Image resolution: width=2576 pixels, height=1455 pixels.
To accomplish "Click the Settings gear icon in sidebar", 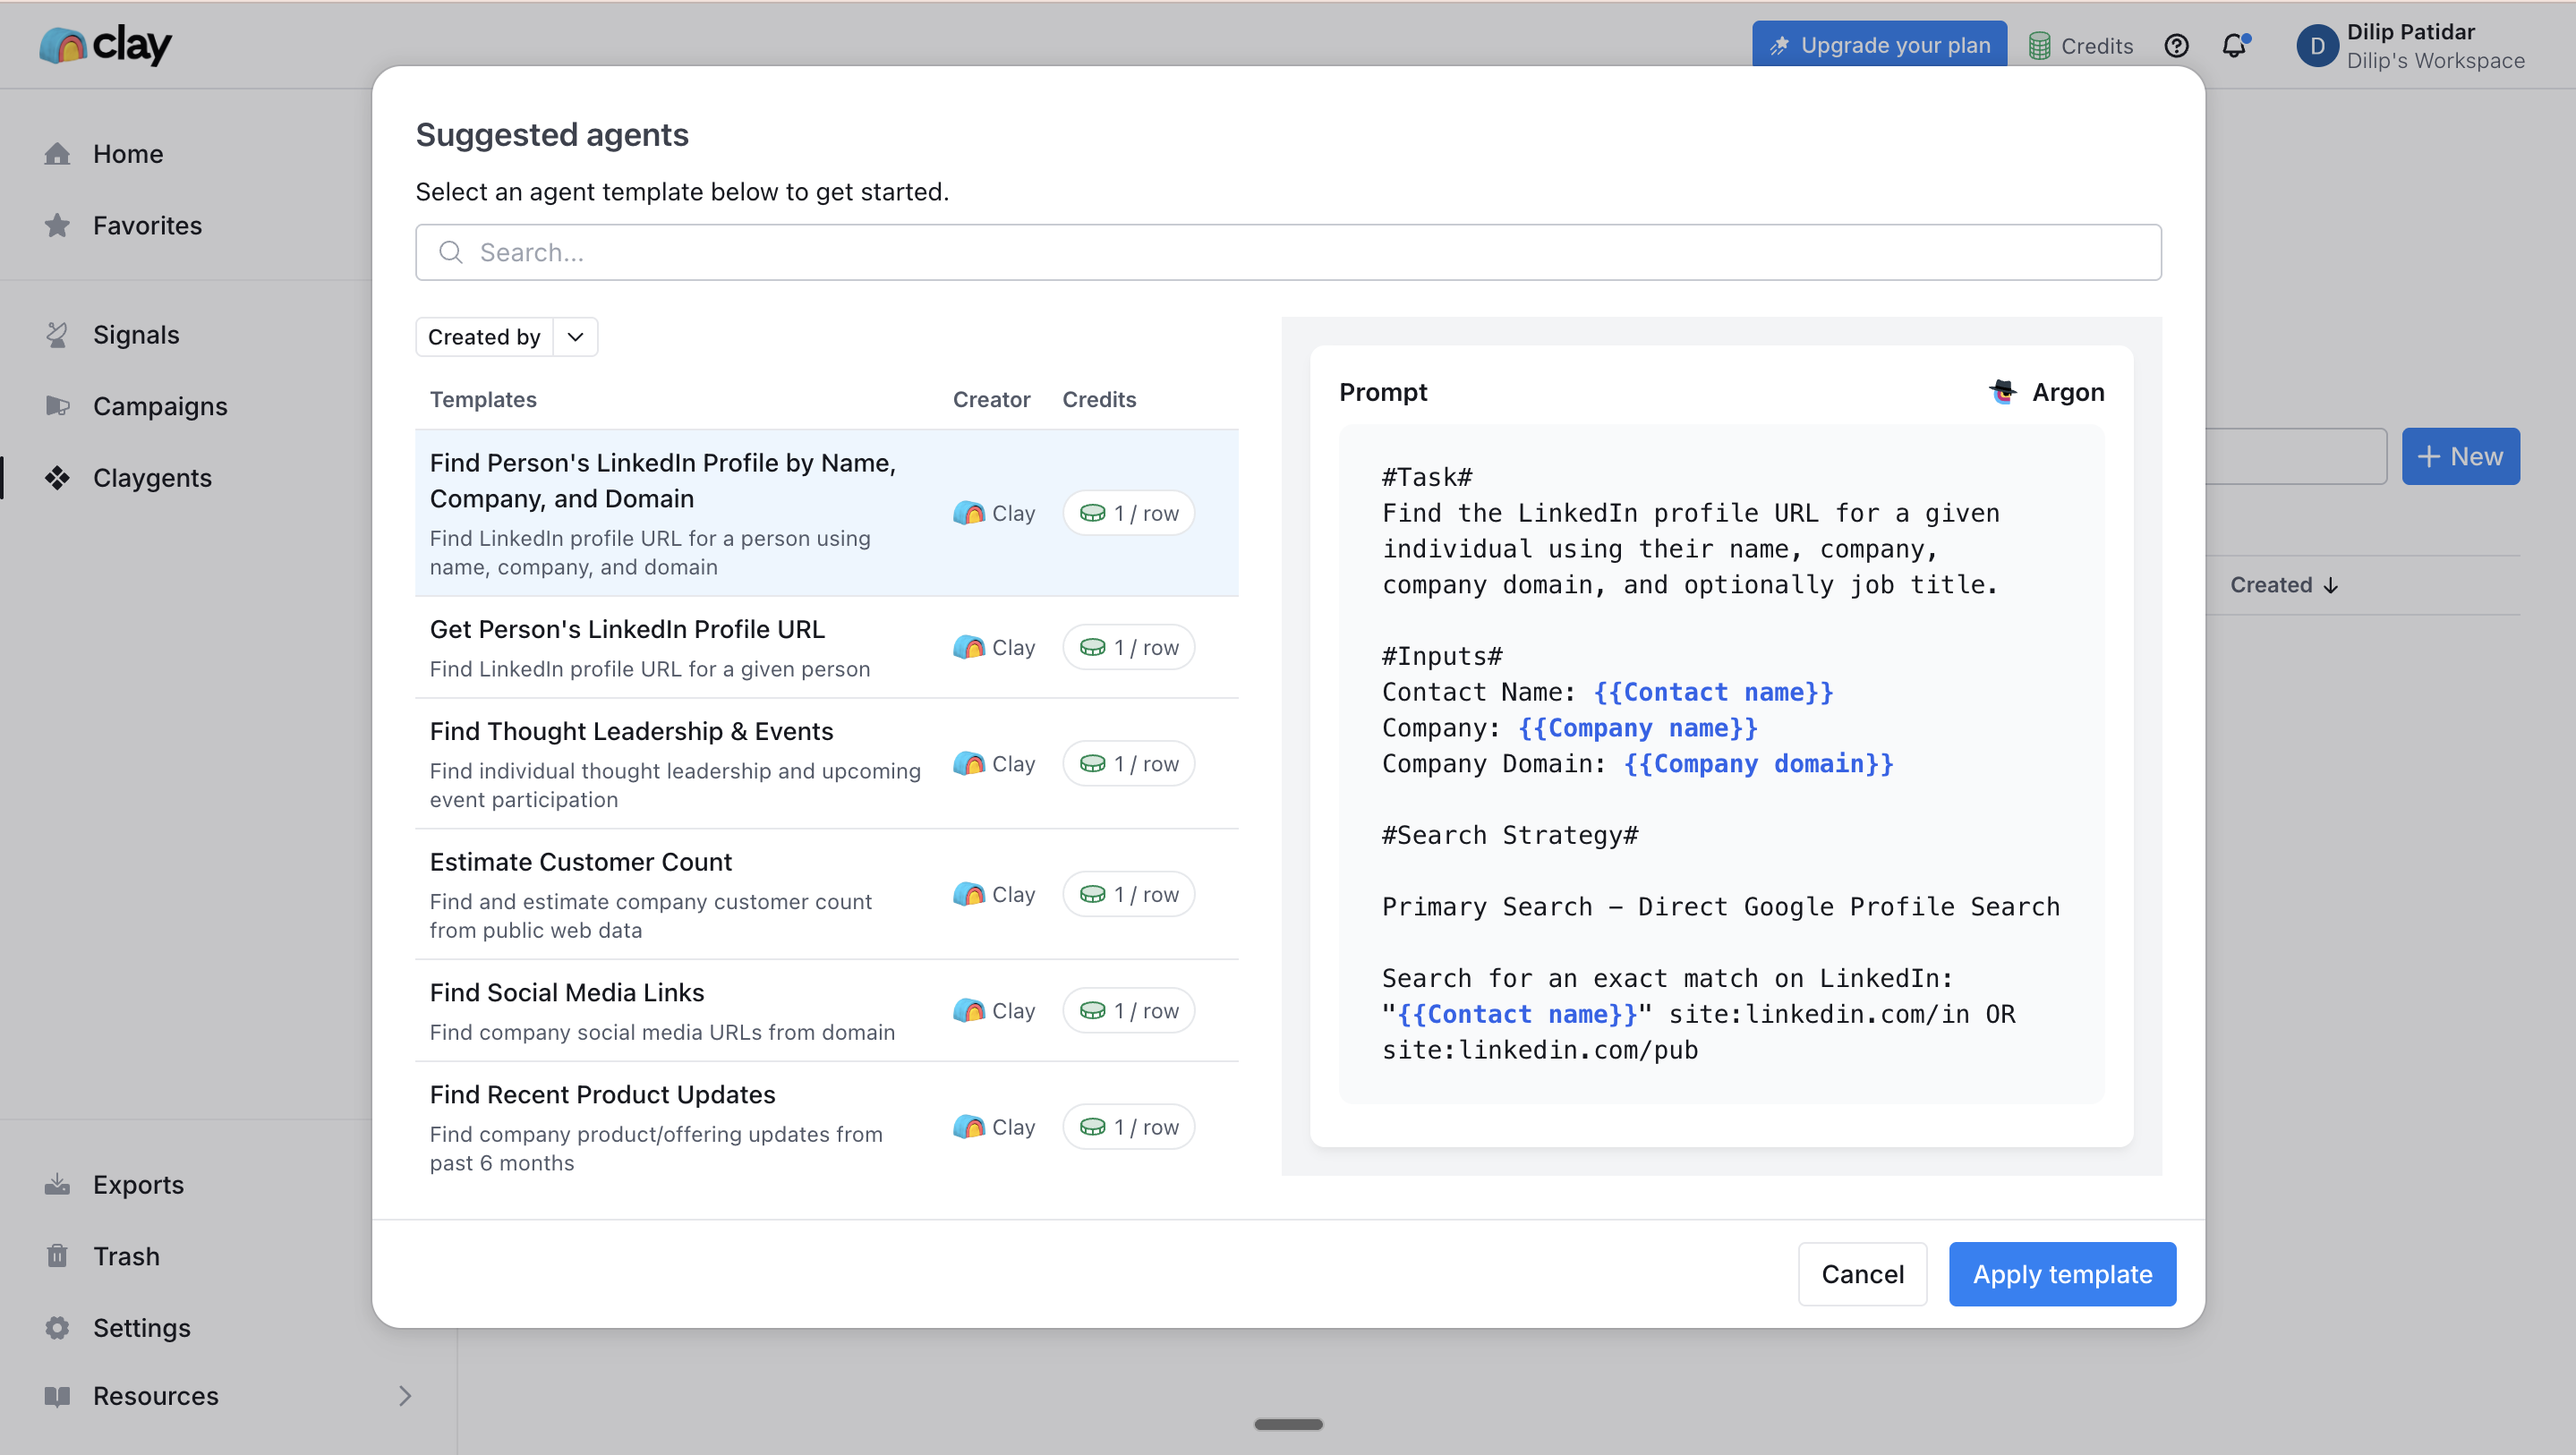I will pyautogui.click(x=57, y=1328).
